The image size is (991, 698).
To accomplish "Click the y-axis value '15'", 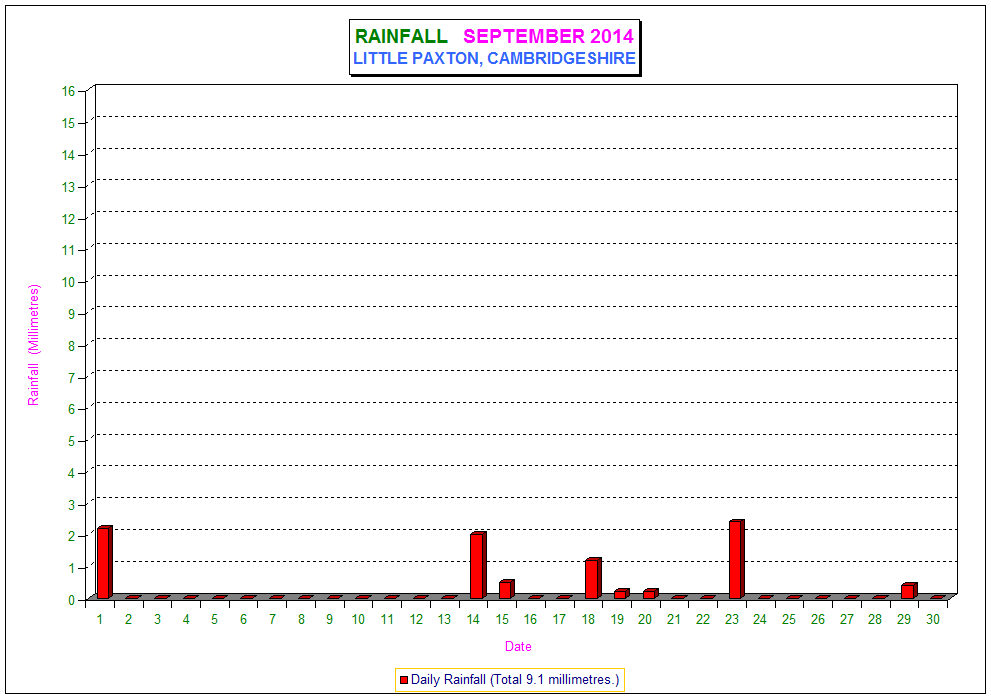I will (68, 123).
